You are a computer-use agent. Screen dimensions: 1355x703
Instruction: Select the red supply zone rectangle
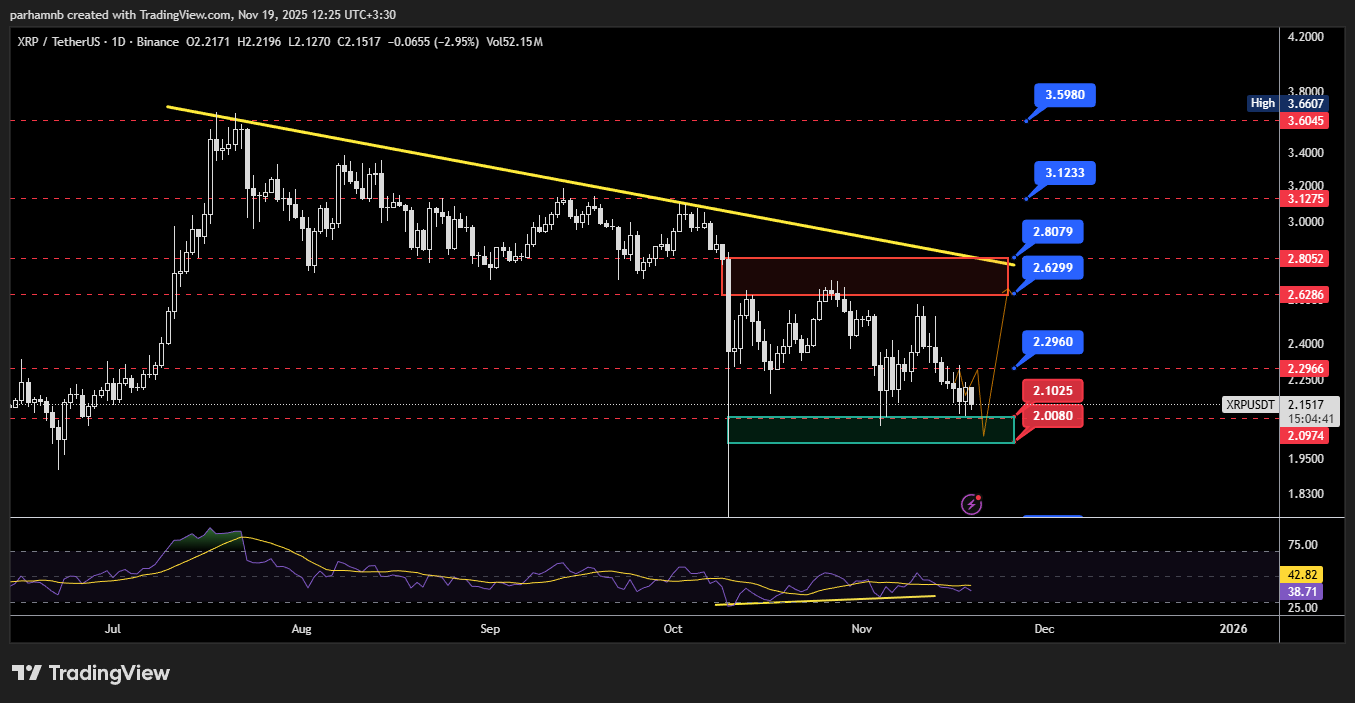point(865,277)
